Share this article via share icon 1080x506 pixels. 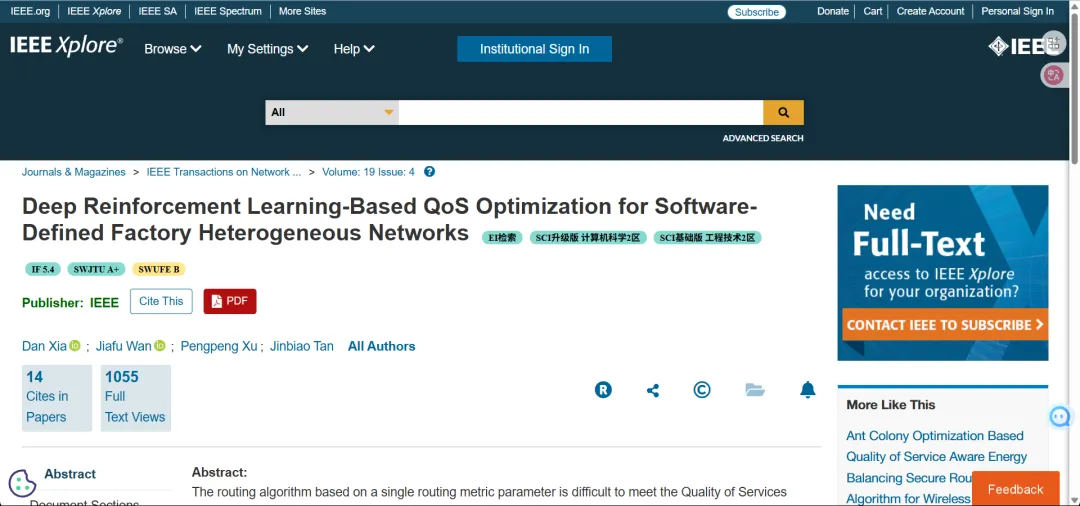[653, 390]
